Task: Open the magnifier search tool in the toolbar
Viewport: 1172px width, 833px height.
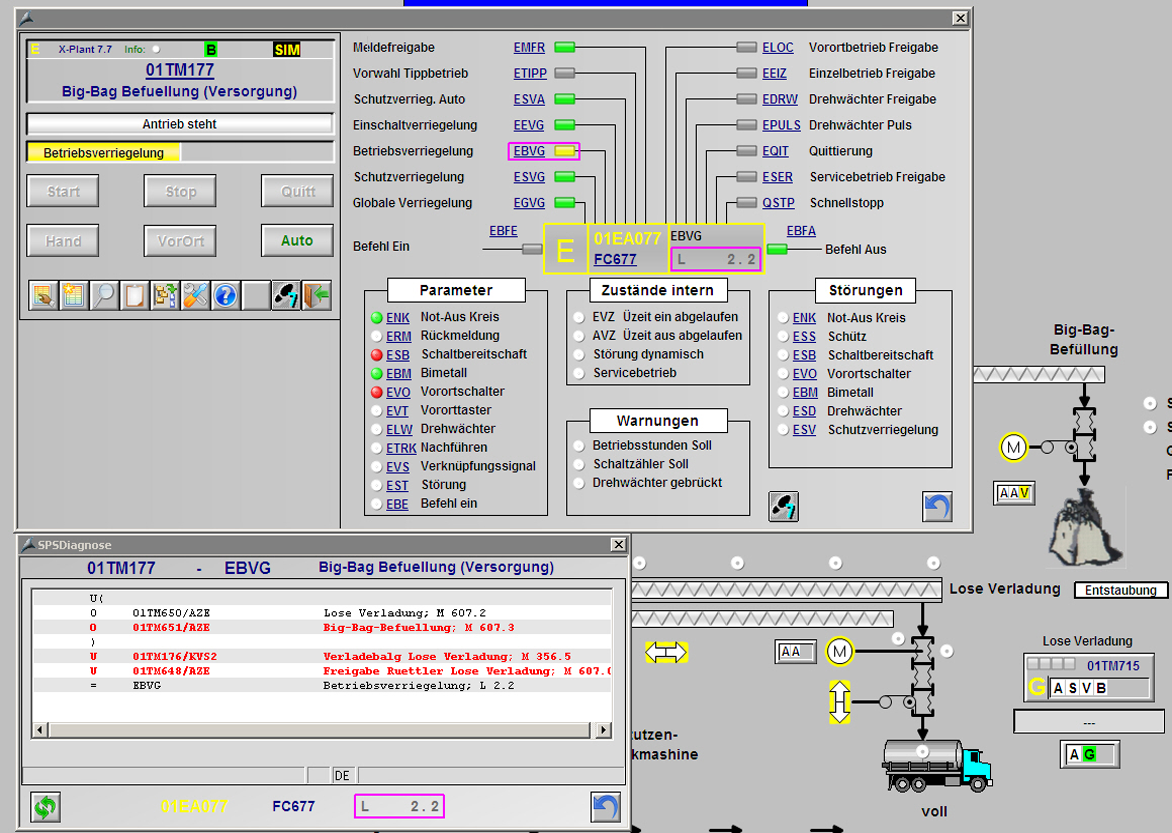Action: [104, 295]
